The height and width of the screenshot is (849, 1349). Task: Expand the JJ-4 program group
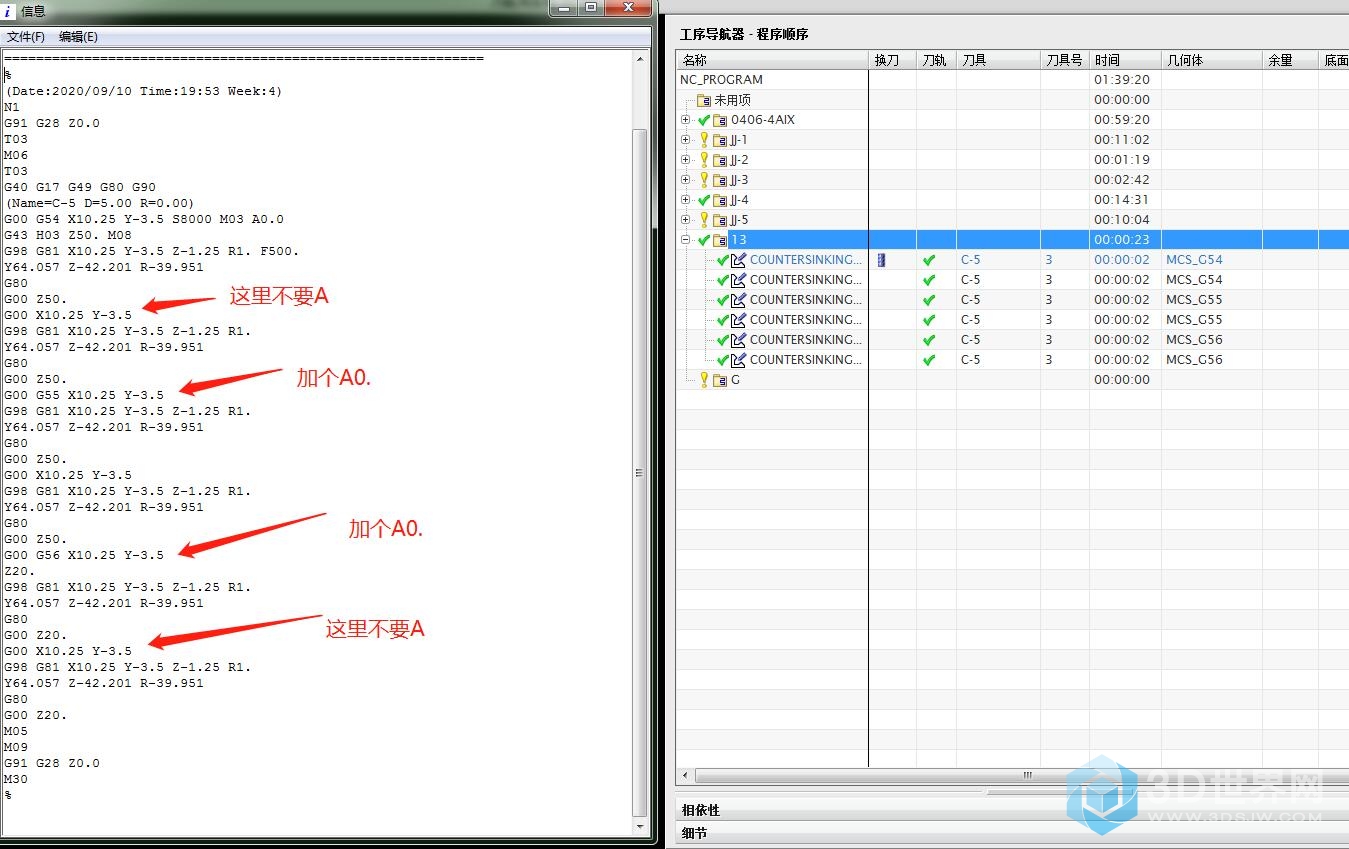click(x=686, y=200)
